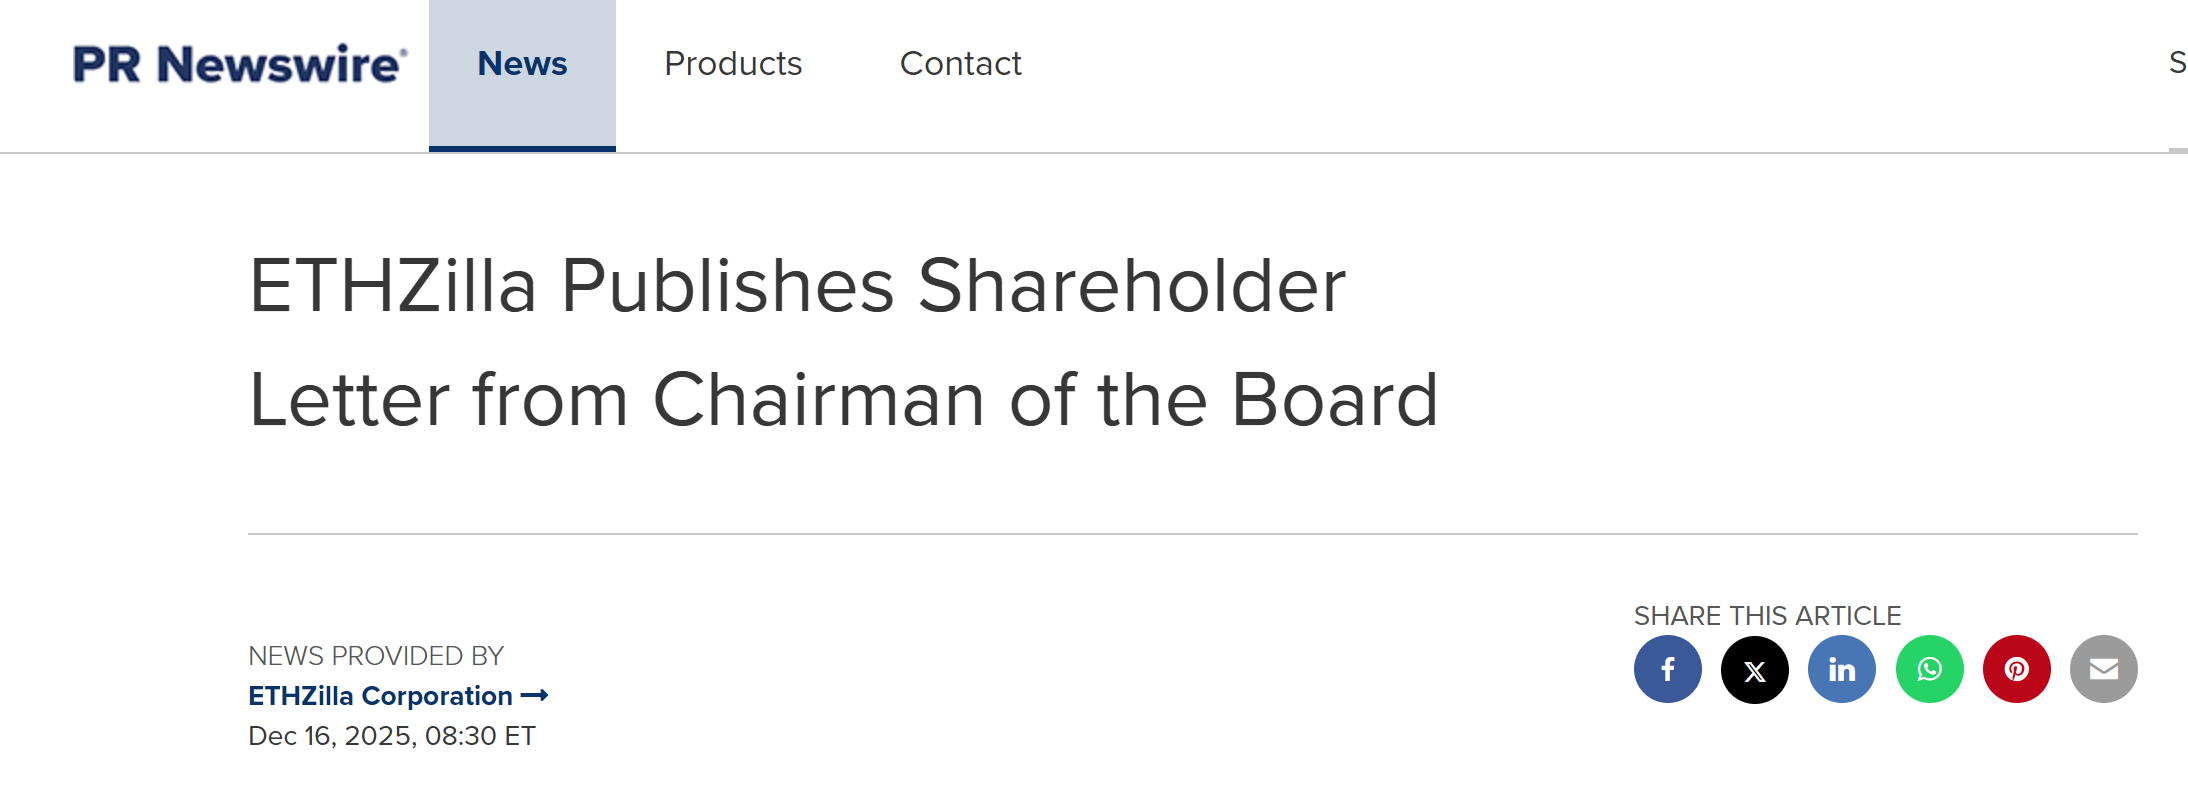Share the article on X

coord(1754,669)
